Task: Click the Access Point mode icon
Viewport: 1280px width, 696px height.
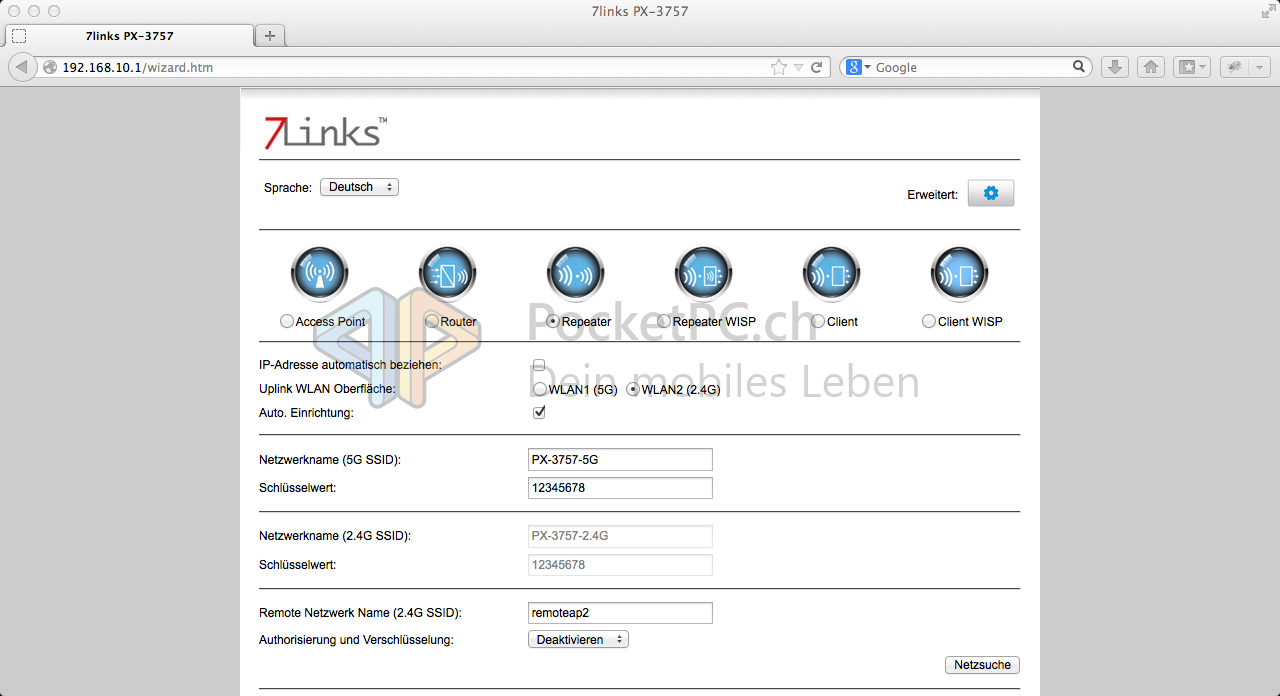Action: [319, 273]
